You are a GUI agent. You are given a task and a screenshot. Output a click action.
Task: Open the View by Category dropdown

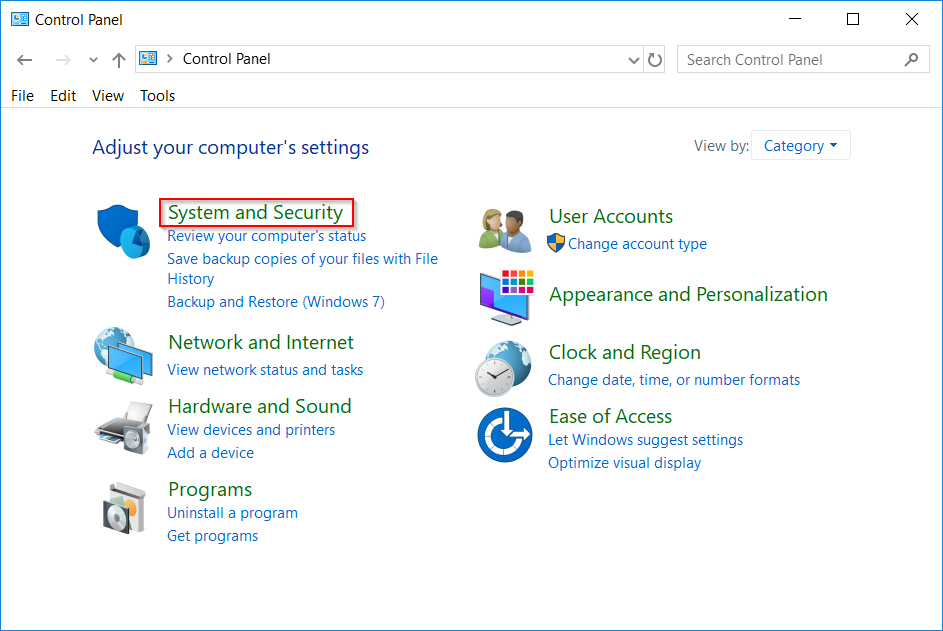pyautogui.click(x=800, y=144)
